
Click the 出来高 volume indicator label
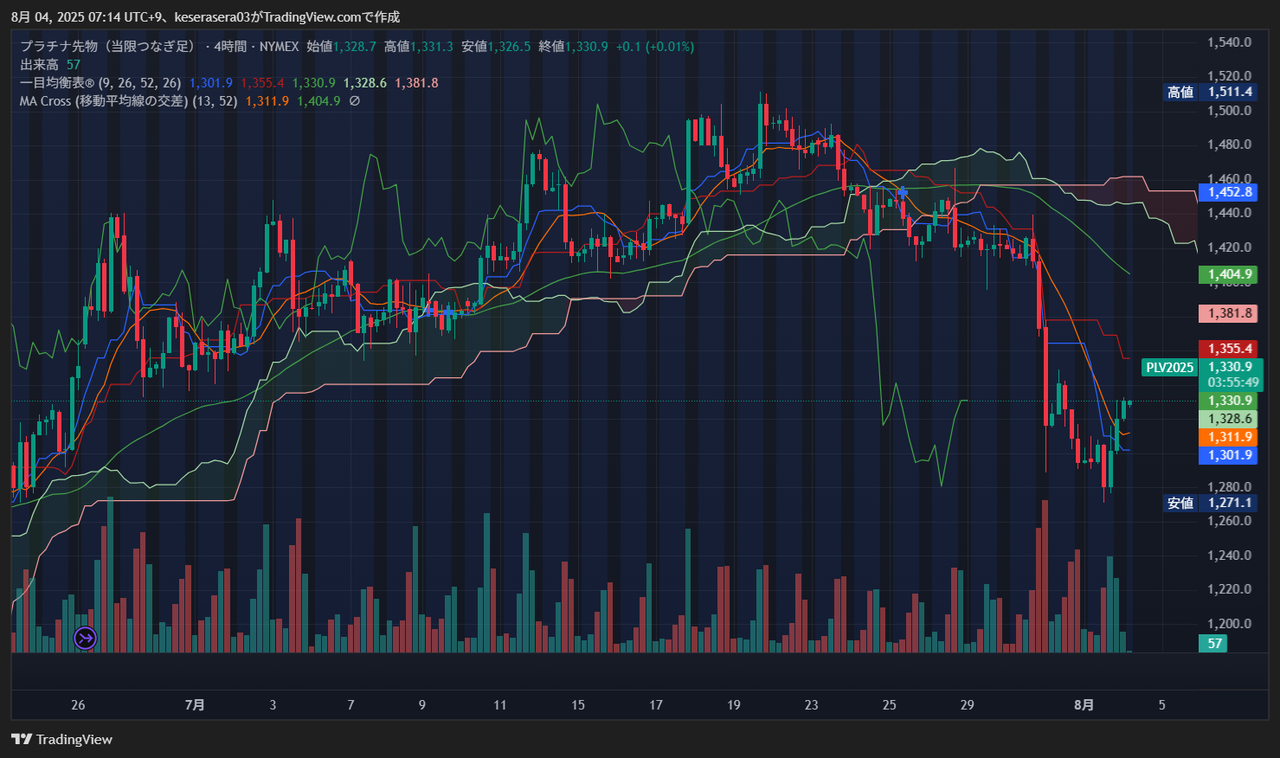point(40,64)
